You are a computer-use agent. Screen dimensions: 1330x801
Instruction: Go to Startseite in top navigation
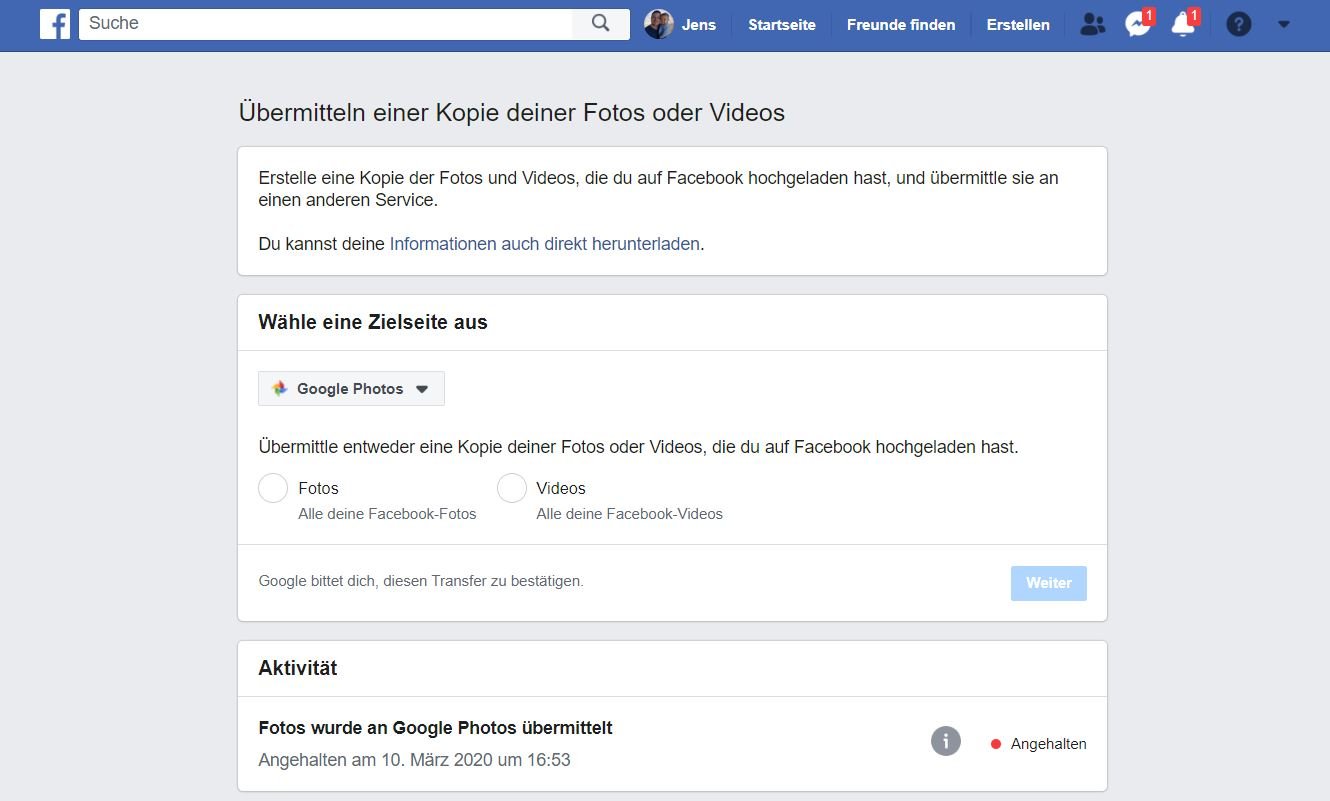tap(781, 25)
